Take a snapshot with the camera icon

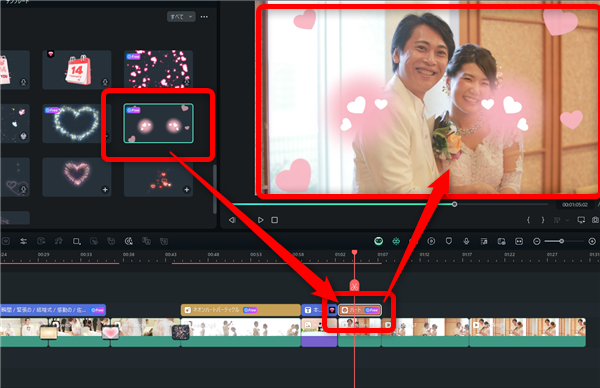click(595, 220)
